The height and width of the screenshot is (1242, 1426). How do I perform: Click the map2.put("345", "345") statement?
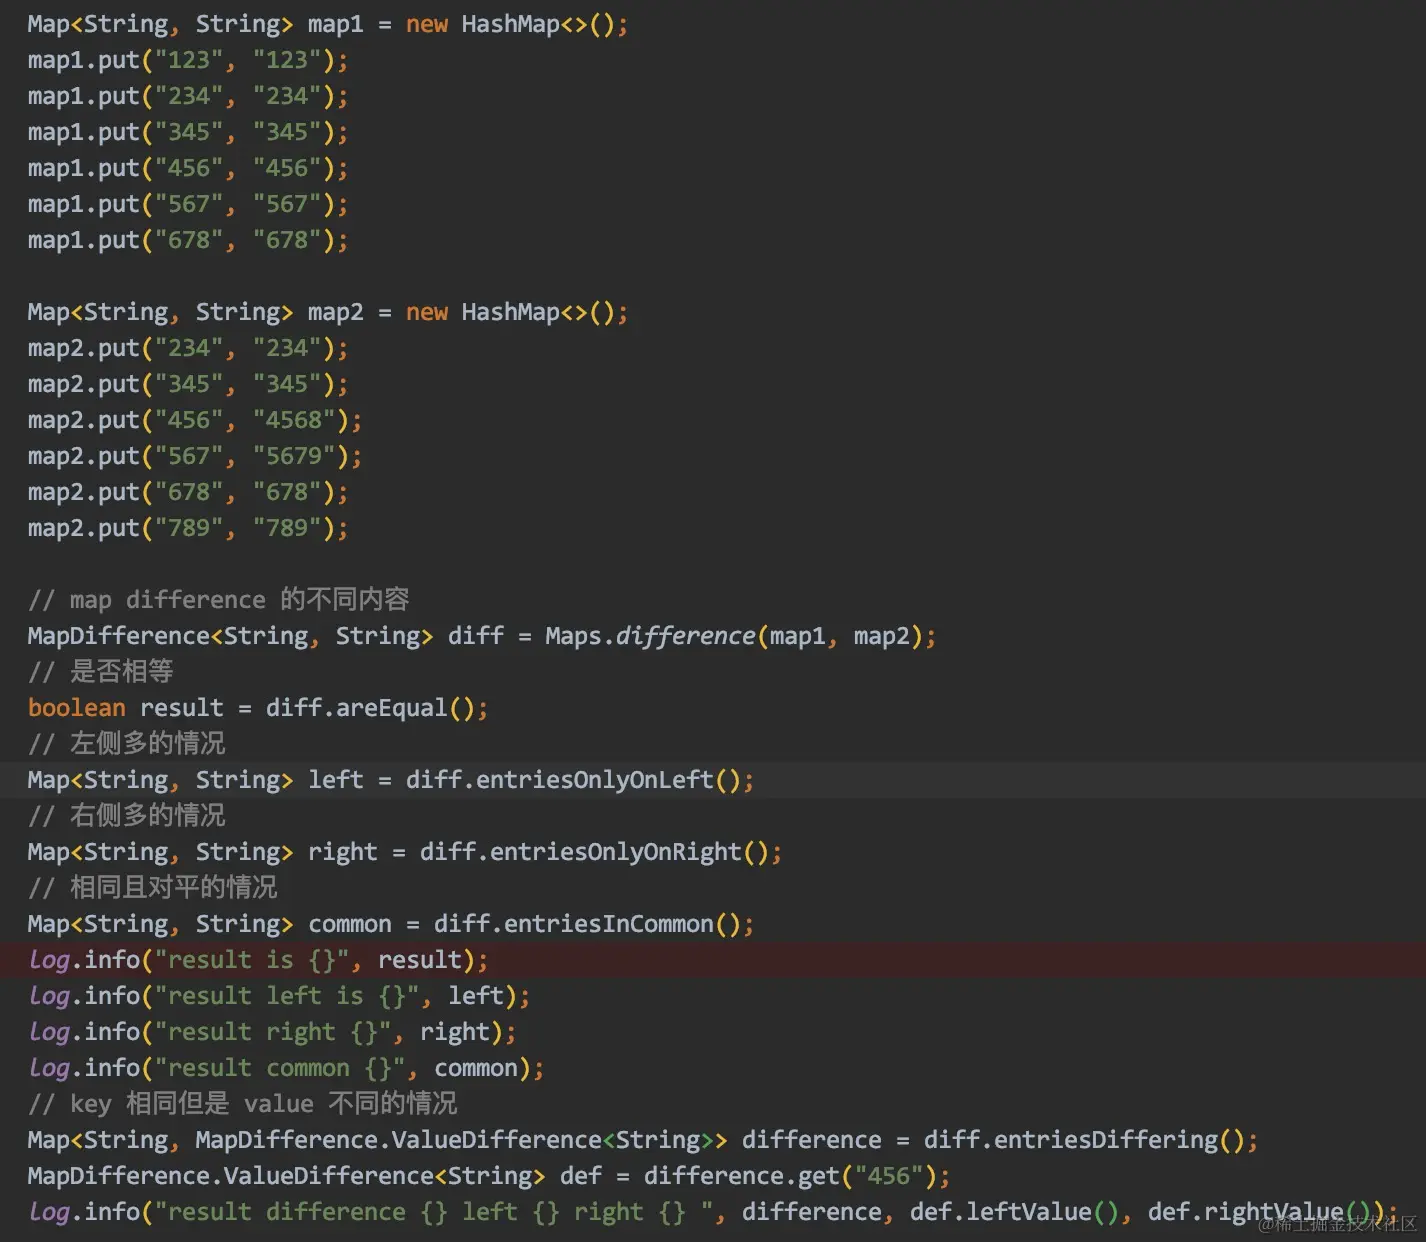point(187,384)
